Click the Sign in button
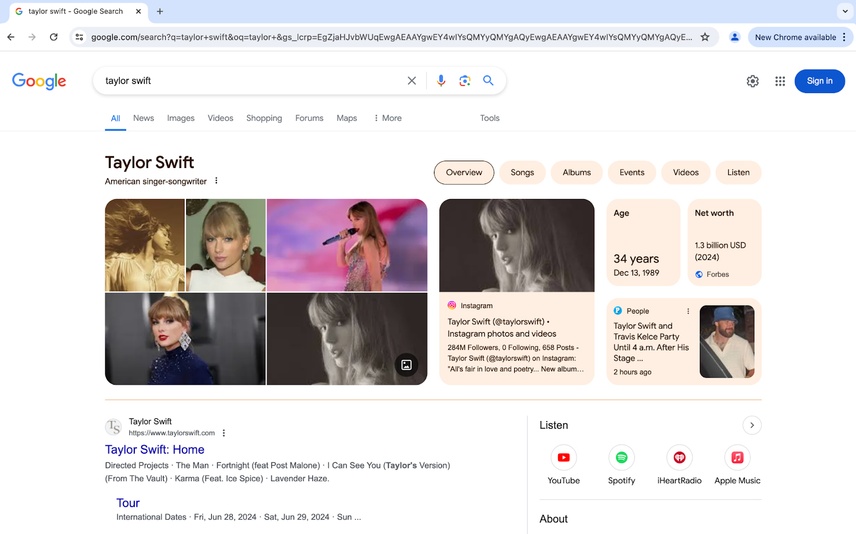The width and height of the screenshot is (856, 534). (819, 81)
